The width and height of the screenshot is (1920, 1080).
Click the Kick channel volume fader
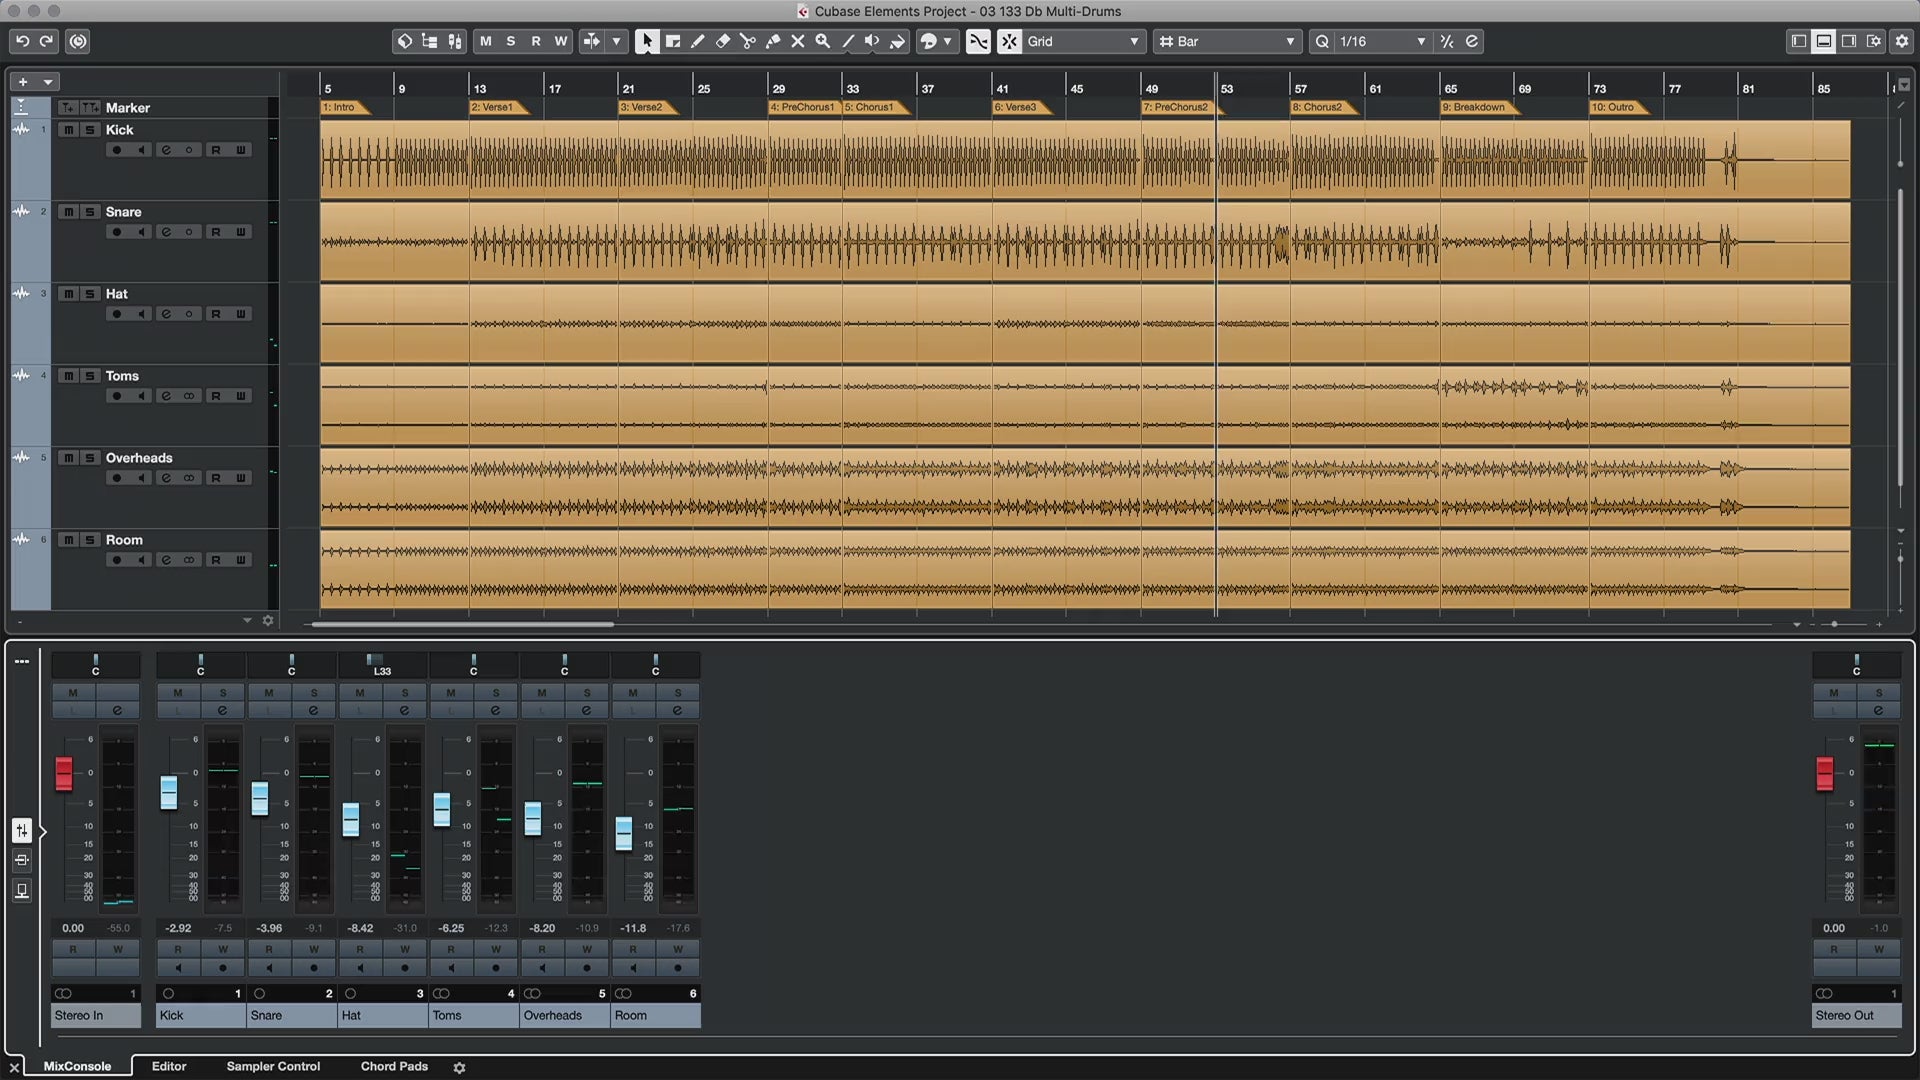click(x=169, y=792)
